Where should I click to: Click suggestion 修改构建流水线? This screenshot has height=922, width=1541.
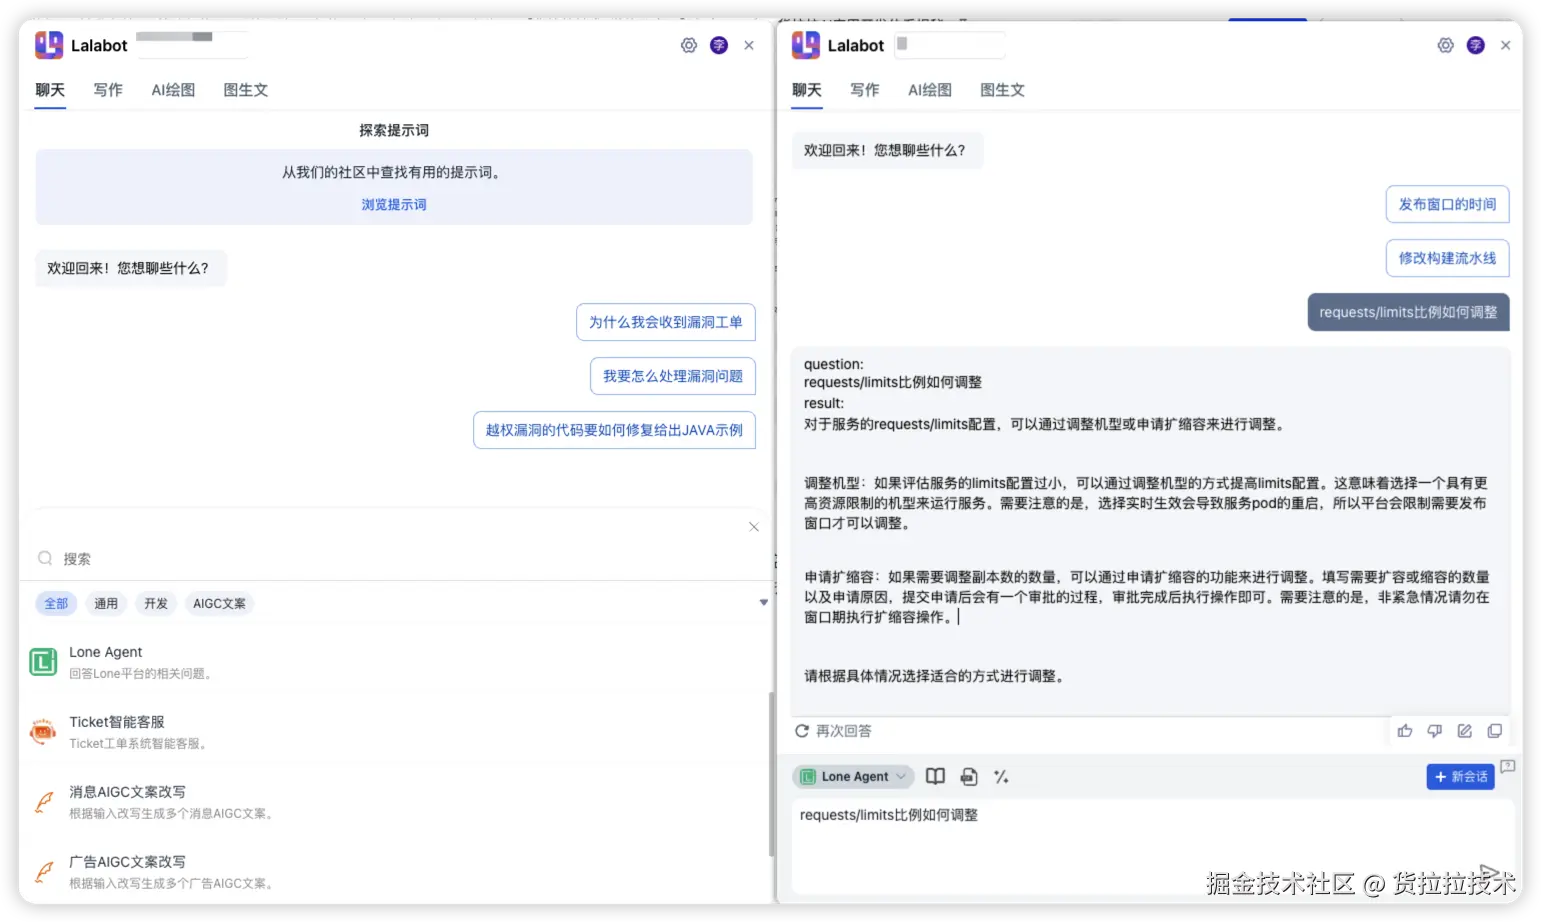(x=1447, y=258)
